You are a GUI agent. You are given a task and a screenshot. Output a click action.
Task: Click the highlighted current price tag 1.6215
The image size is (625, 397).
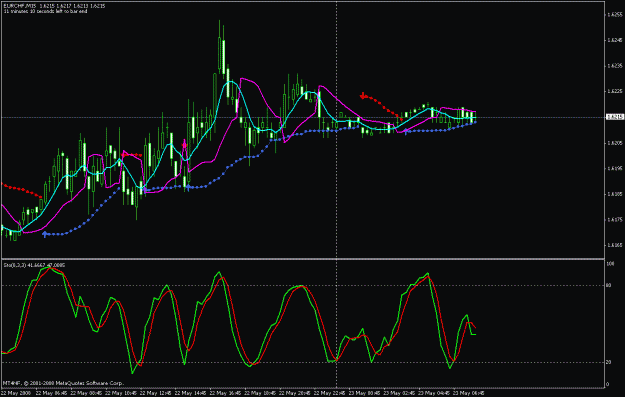click(x=615, y=117)
